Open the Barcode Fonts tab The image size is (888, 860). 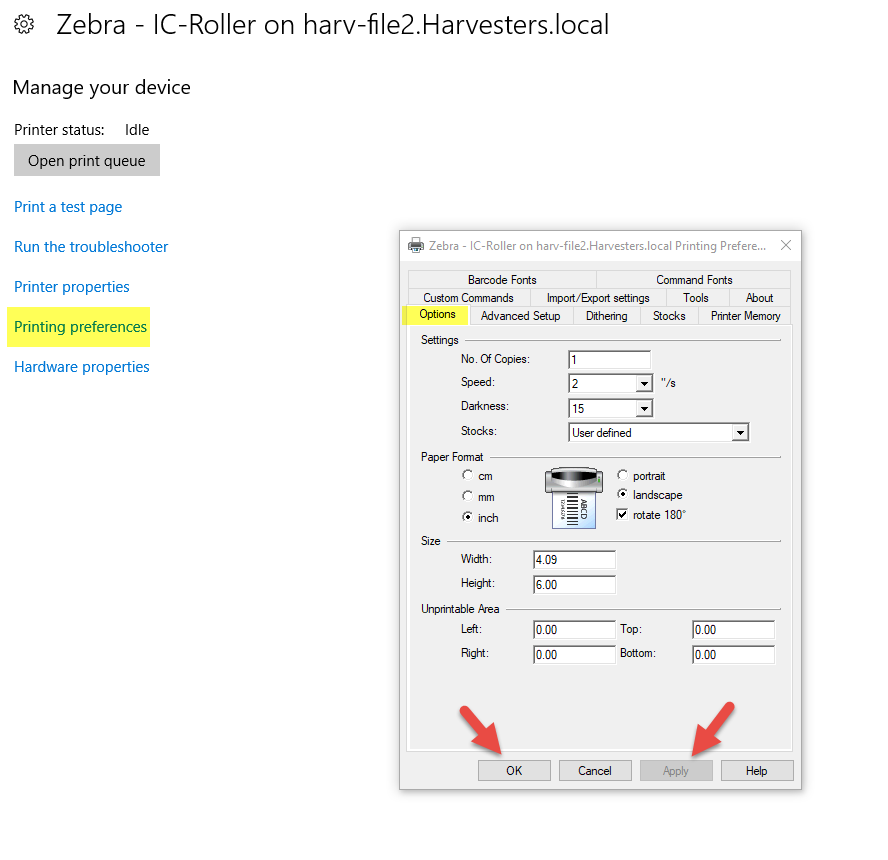pyautogui.click(x=502, y=280)
